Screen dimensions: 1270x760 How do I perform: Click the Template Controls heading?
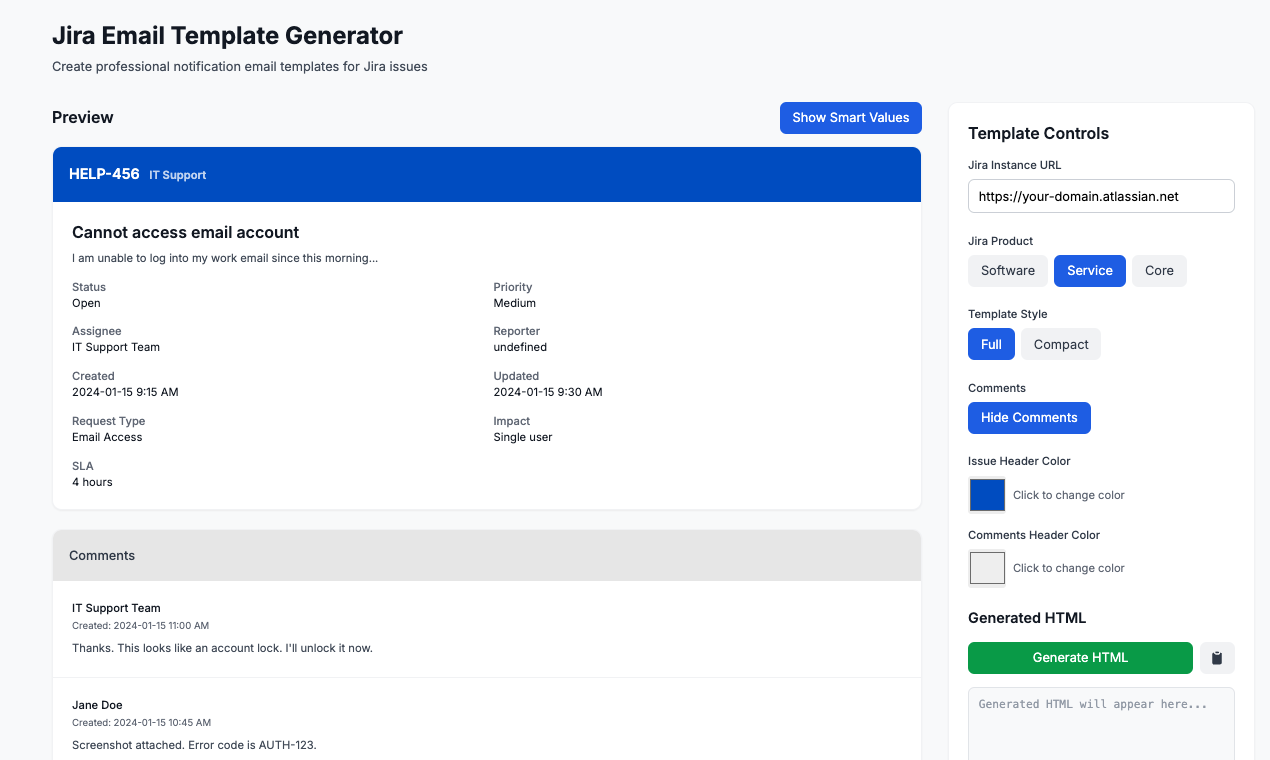[x=1038, y=134]
